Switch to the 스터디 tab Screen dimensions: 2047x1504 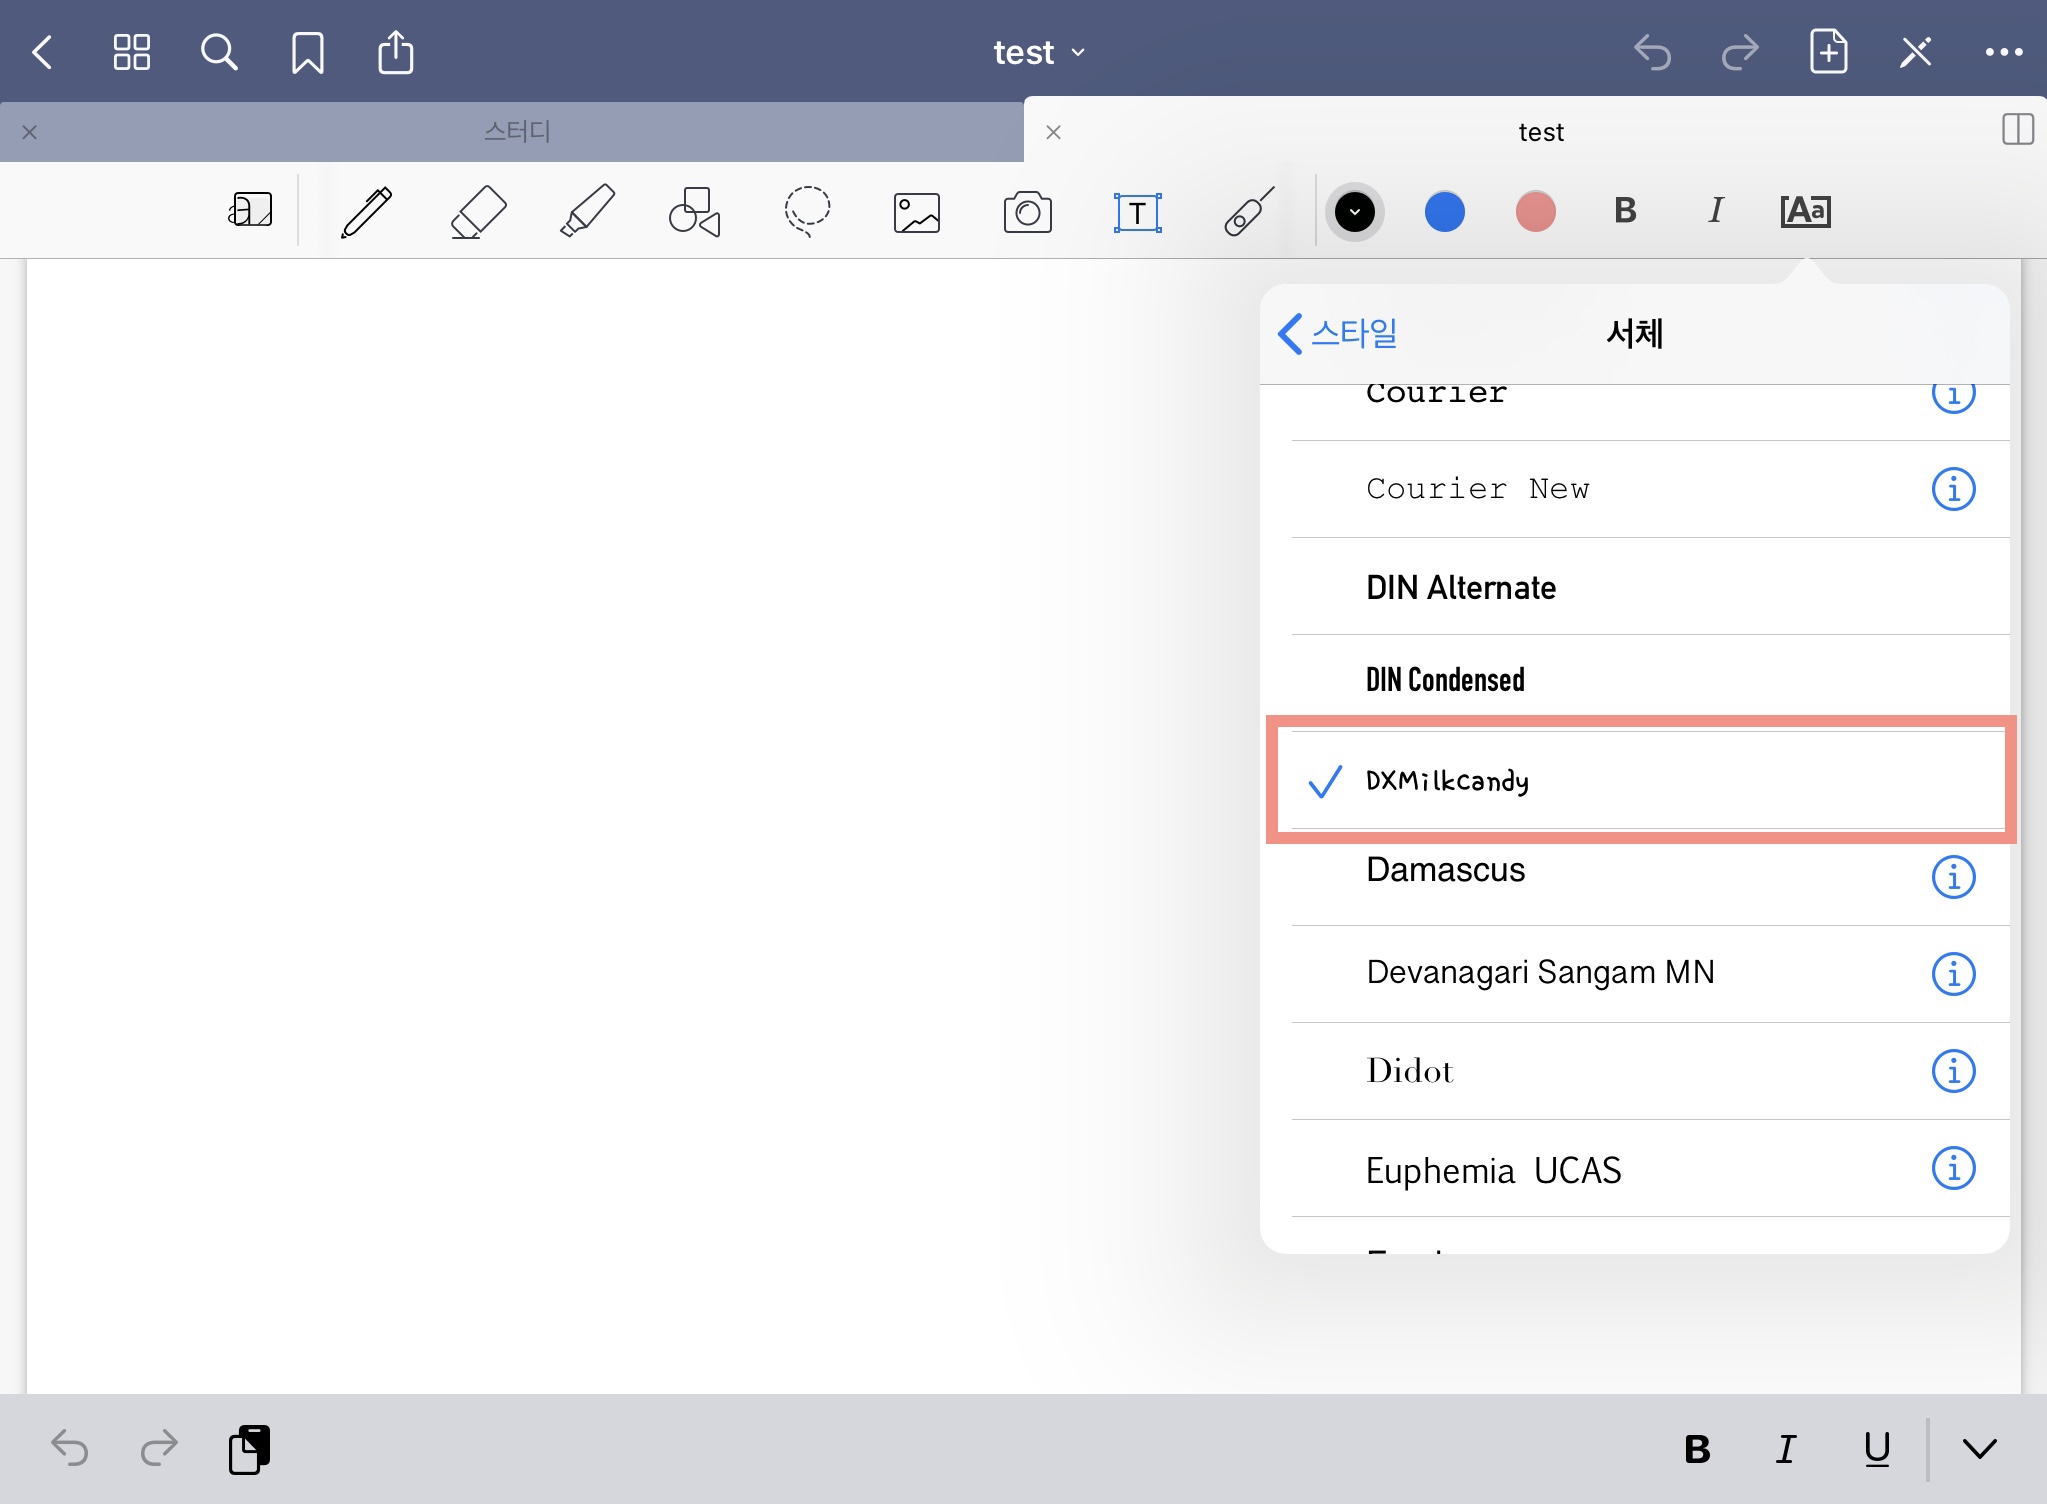[x=517, y=132]
